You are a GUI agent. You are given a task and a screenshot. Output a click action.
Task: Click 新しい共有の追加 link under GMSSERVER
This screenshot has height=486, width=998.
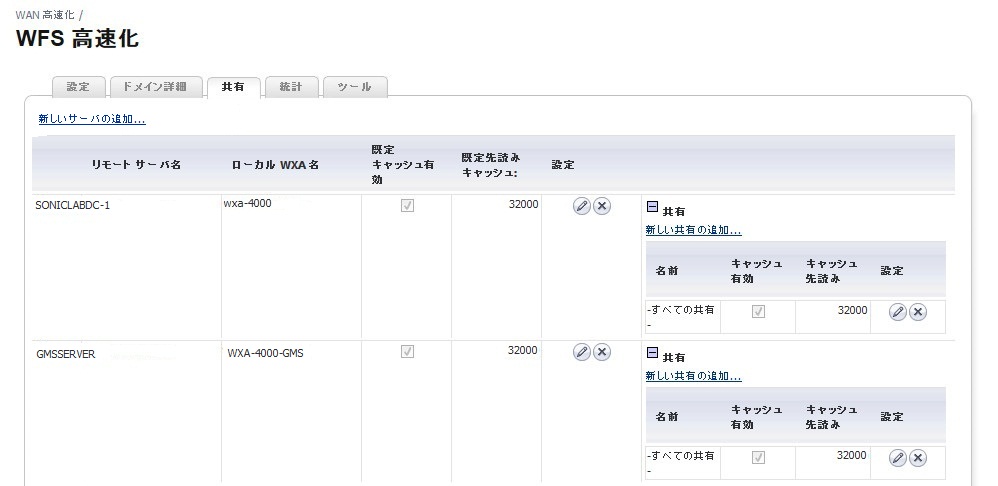tap(693, 376)
